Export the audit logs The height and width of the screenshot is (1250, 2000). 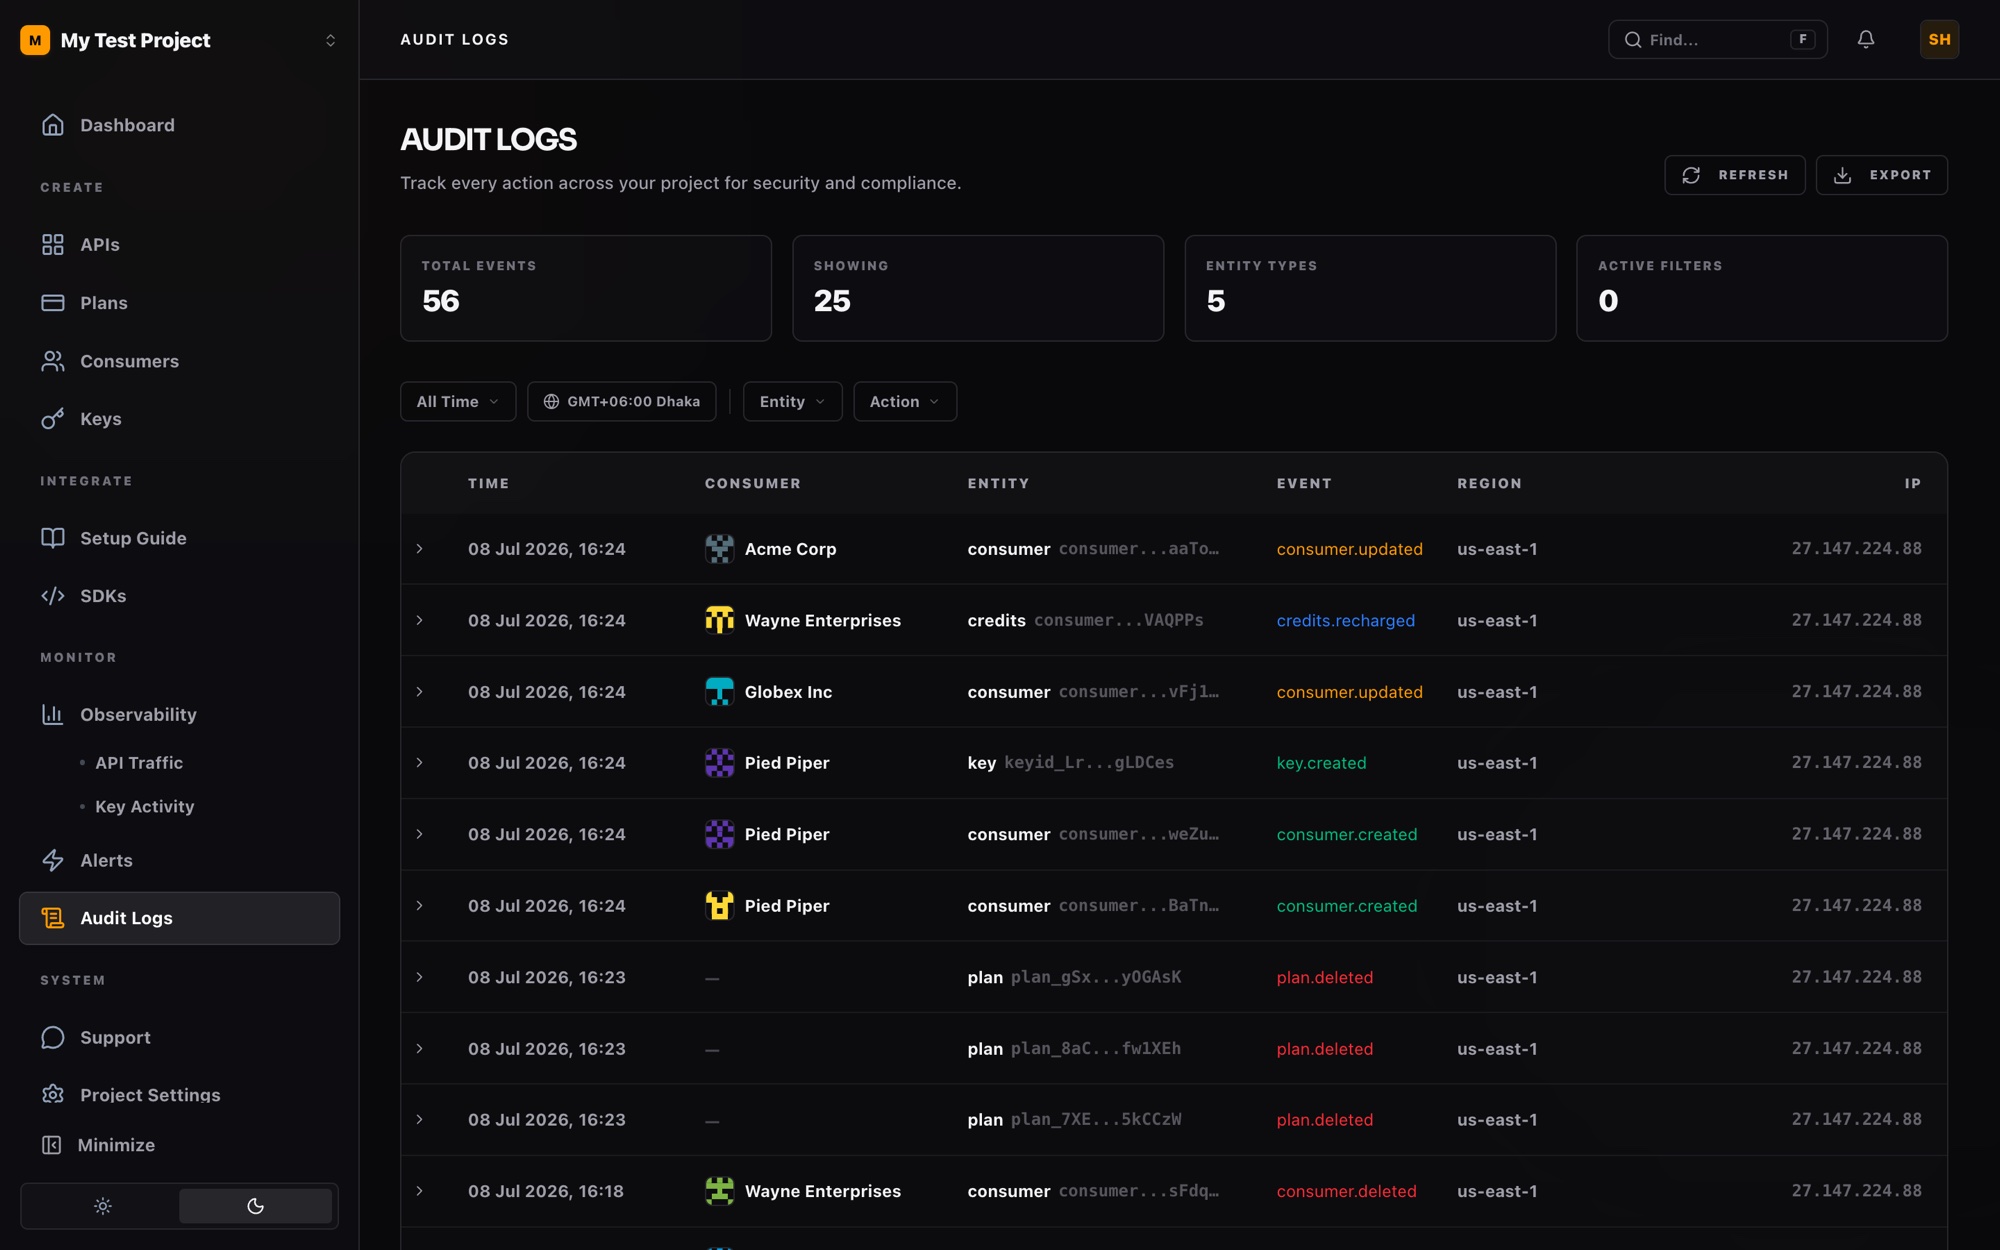point(1881,175)
